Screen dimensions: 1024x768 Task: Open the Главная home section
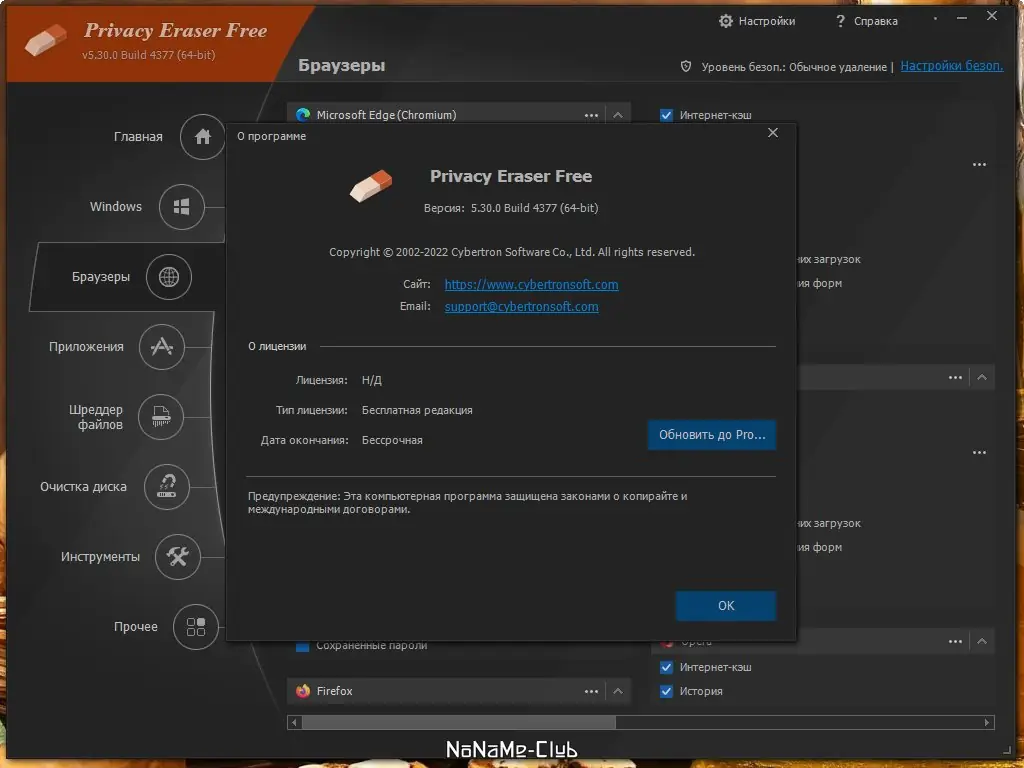point(201,137)
